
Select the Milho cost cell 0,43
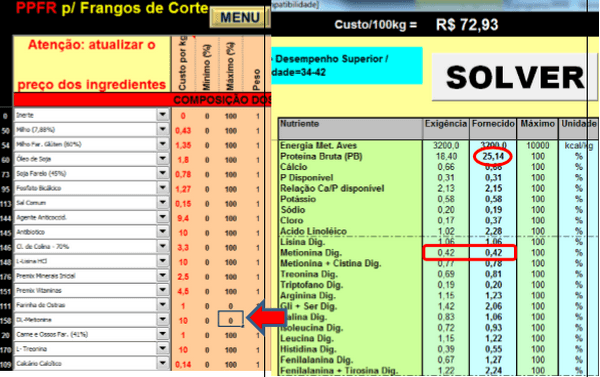pyautogui.click(x=183, y=131)
